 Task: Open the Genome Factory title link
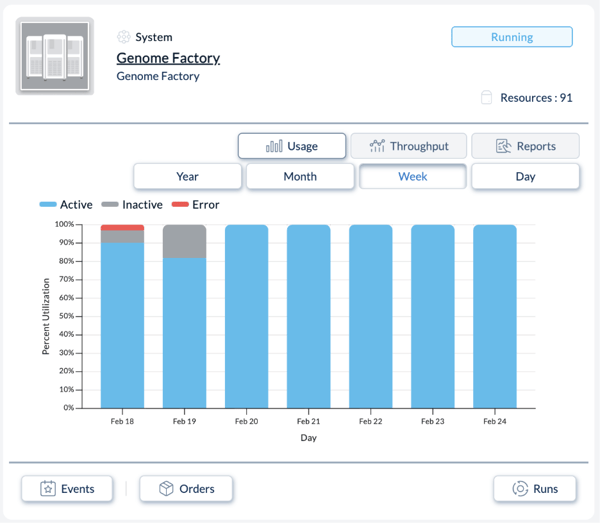168,58
